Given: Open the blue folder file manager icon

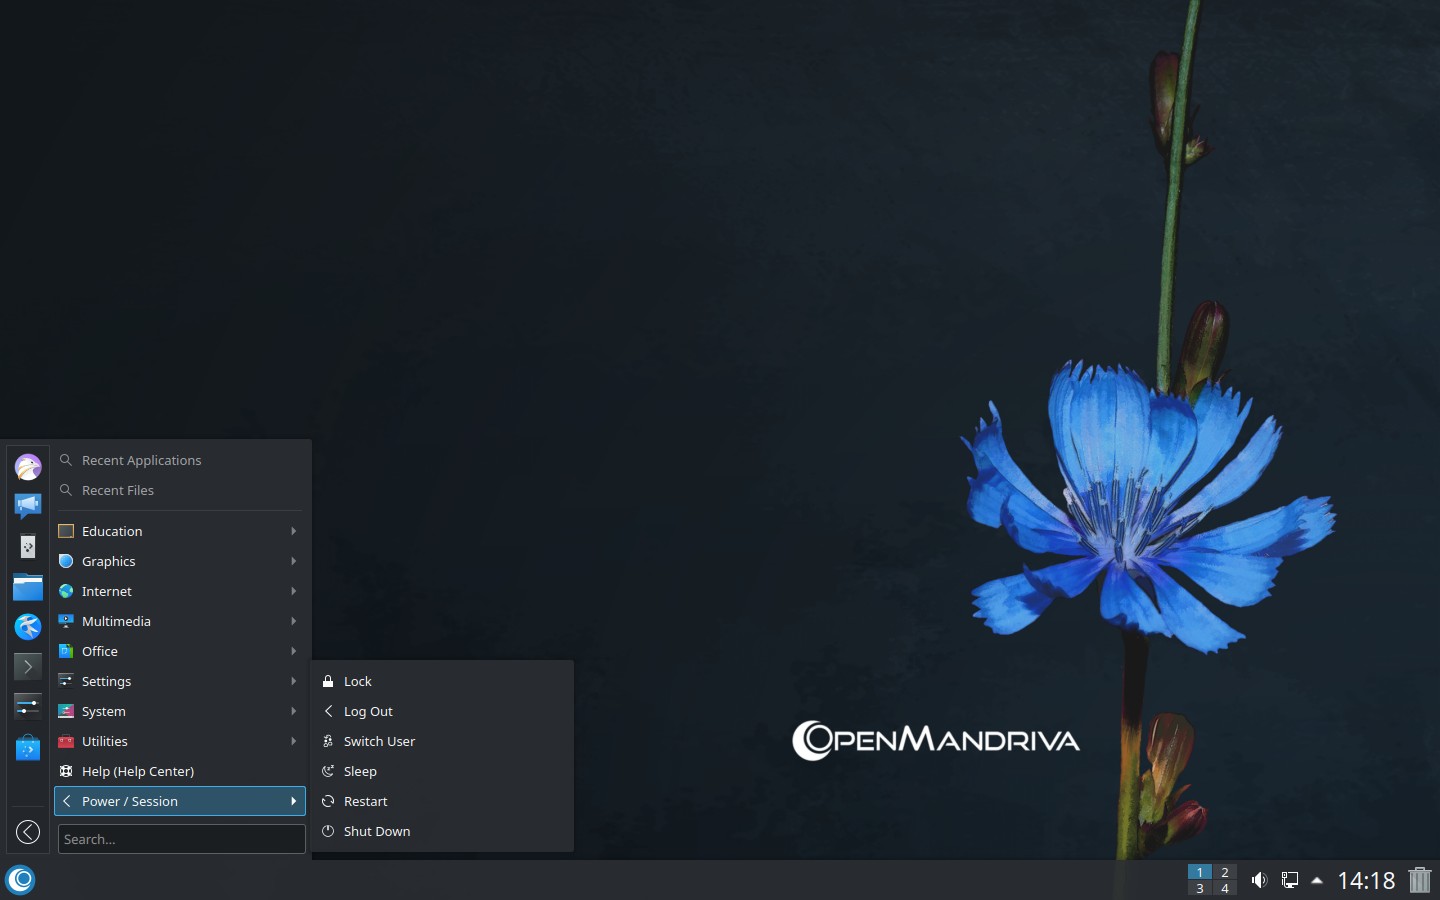Looking at the screenshot, I should pyautogui.click(x=28, y=587).
